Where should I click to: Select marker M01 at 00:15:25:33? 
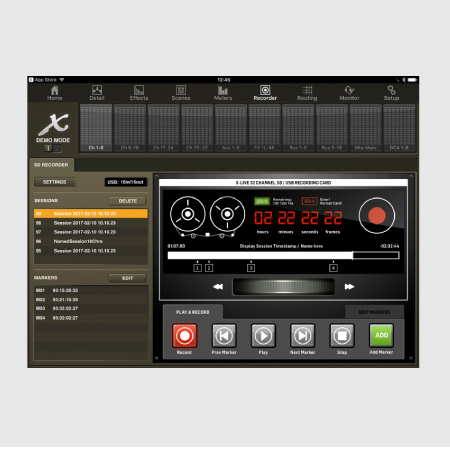pyautogui.click(x=91, y=290)
